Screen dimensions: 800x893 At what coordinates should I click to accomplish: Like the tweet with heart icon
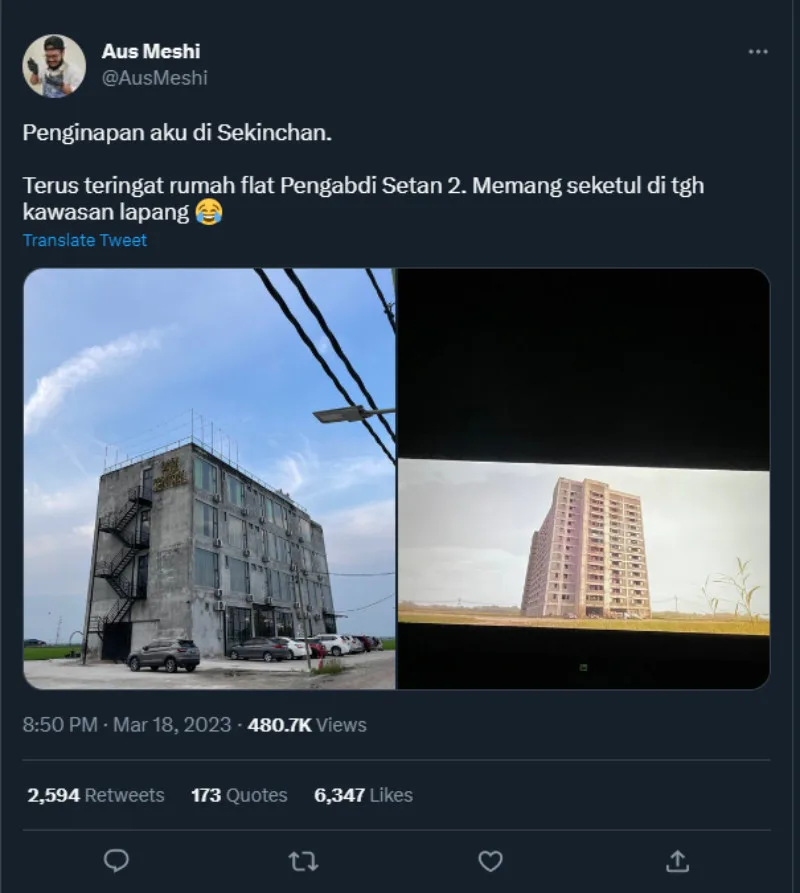pos(489,860)
